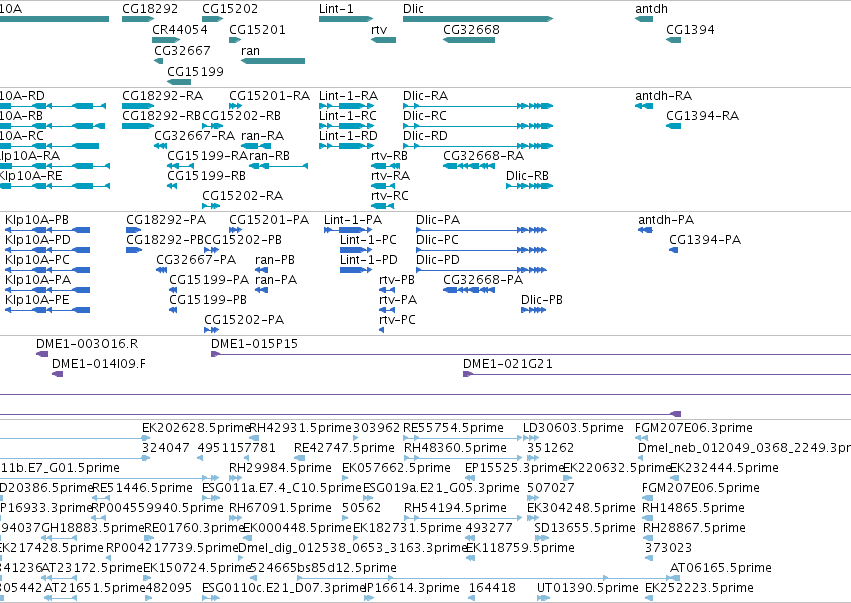This screenshot has height=603, width=851.
Task: Select EST EK057662.5prime
Action: [x=396, y=468]
